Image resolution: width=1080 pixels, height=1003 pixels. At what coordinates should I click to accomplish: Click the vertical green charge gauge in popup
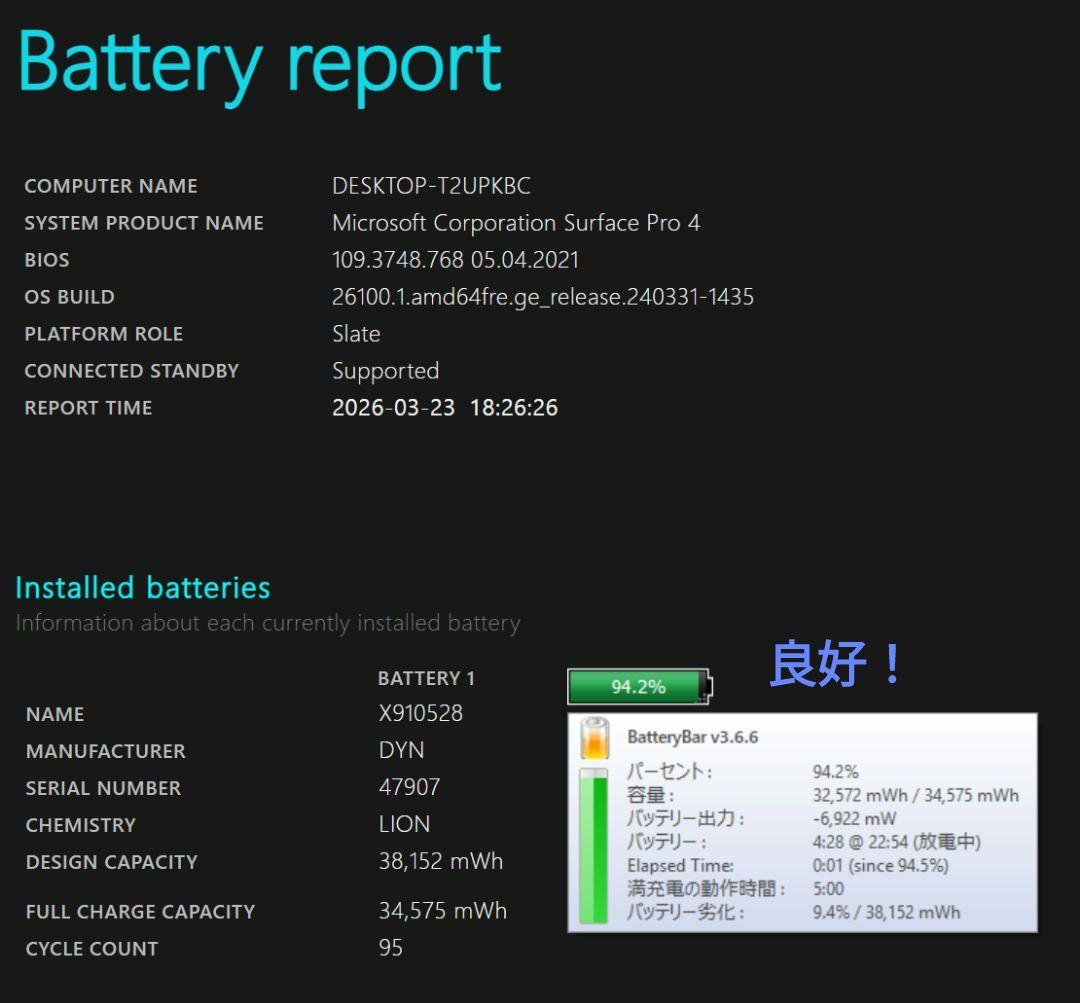pos(593,845)
